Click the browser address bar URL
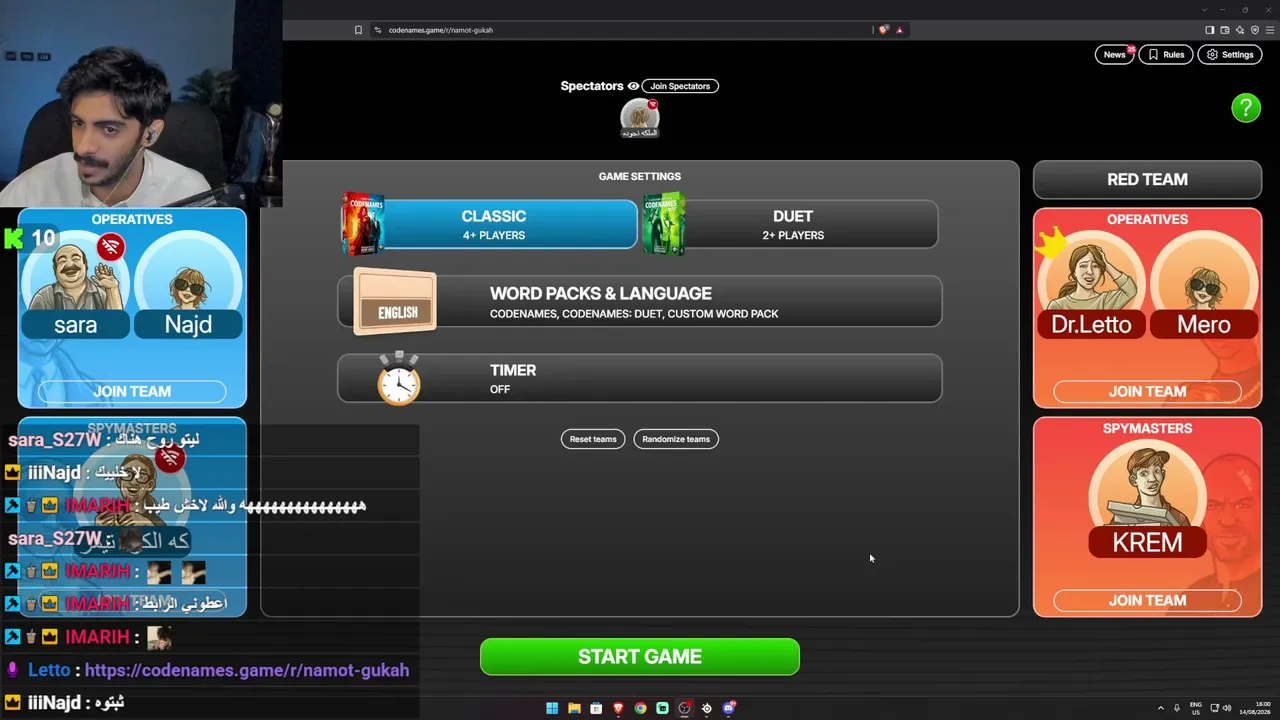 [441, 30]
